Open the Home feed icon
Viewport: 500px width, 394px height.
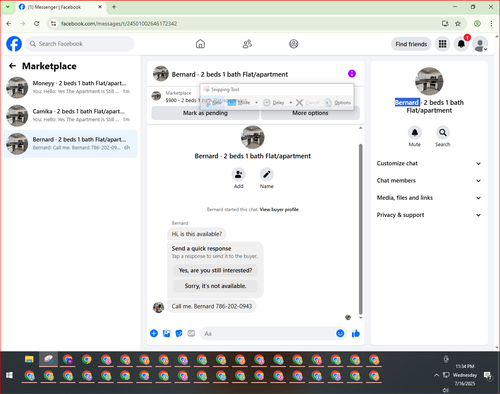pyautogui.click(x=200, y=44)
